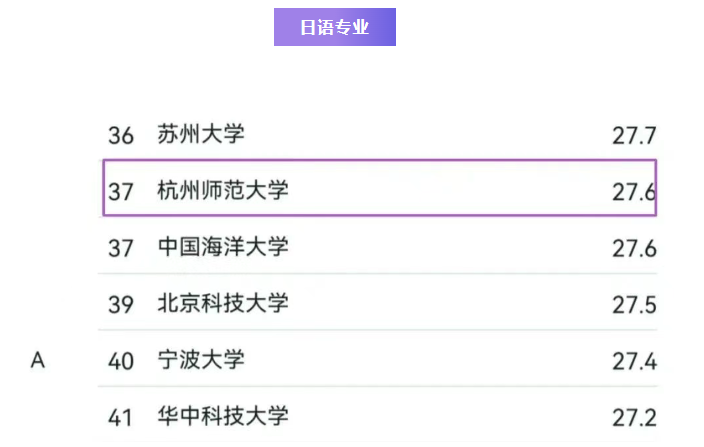This screenshot has height=447, width=704.
Task: Click the rank number 36
Action: coord(121,135)
